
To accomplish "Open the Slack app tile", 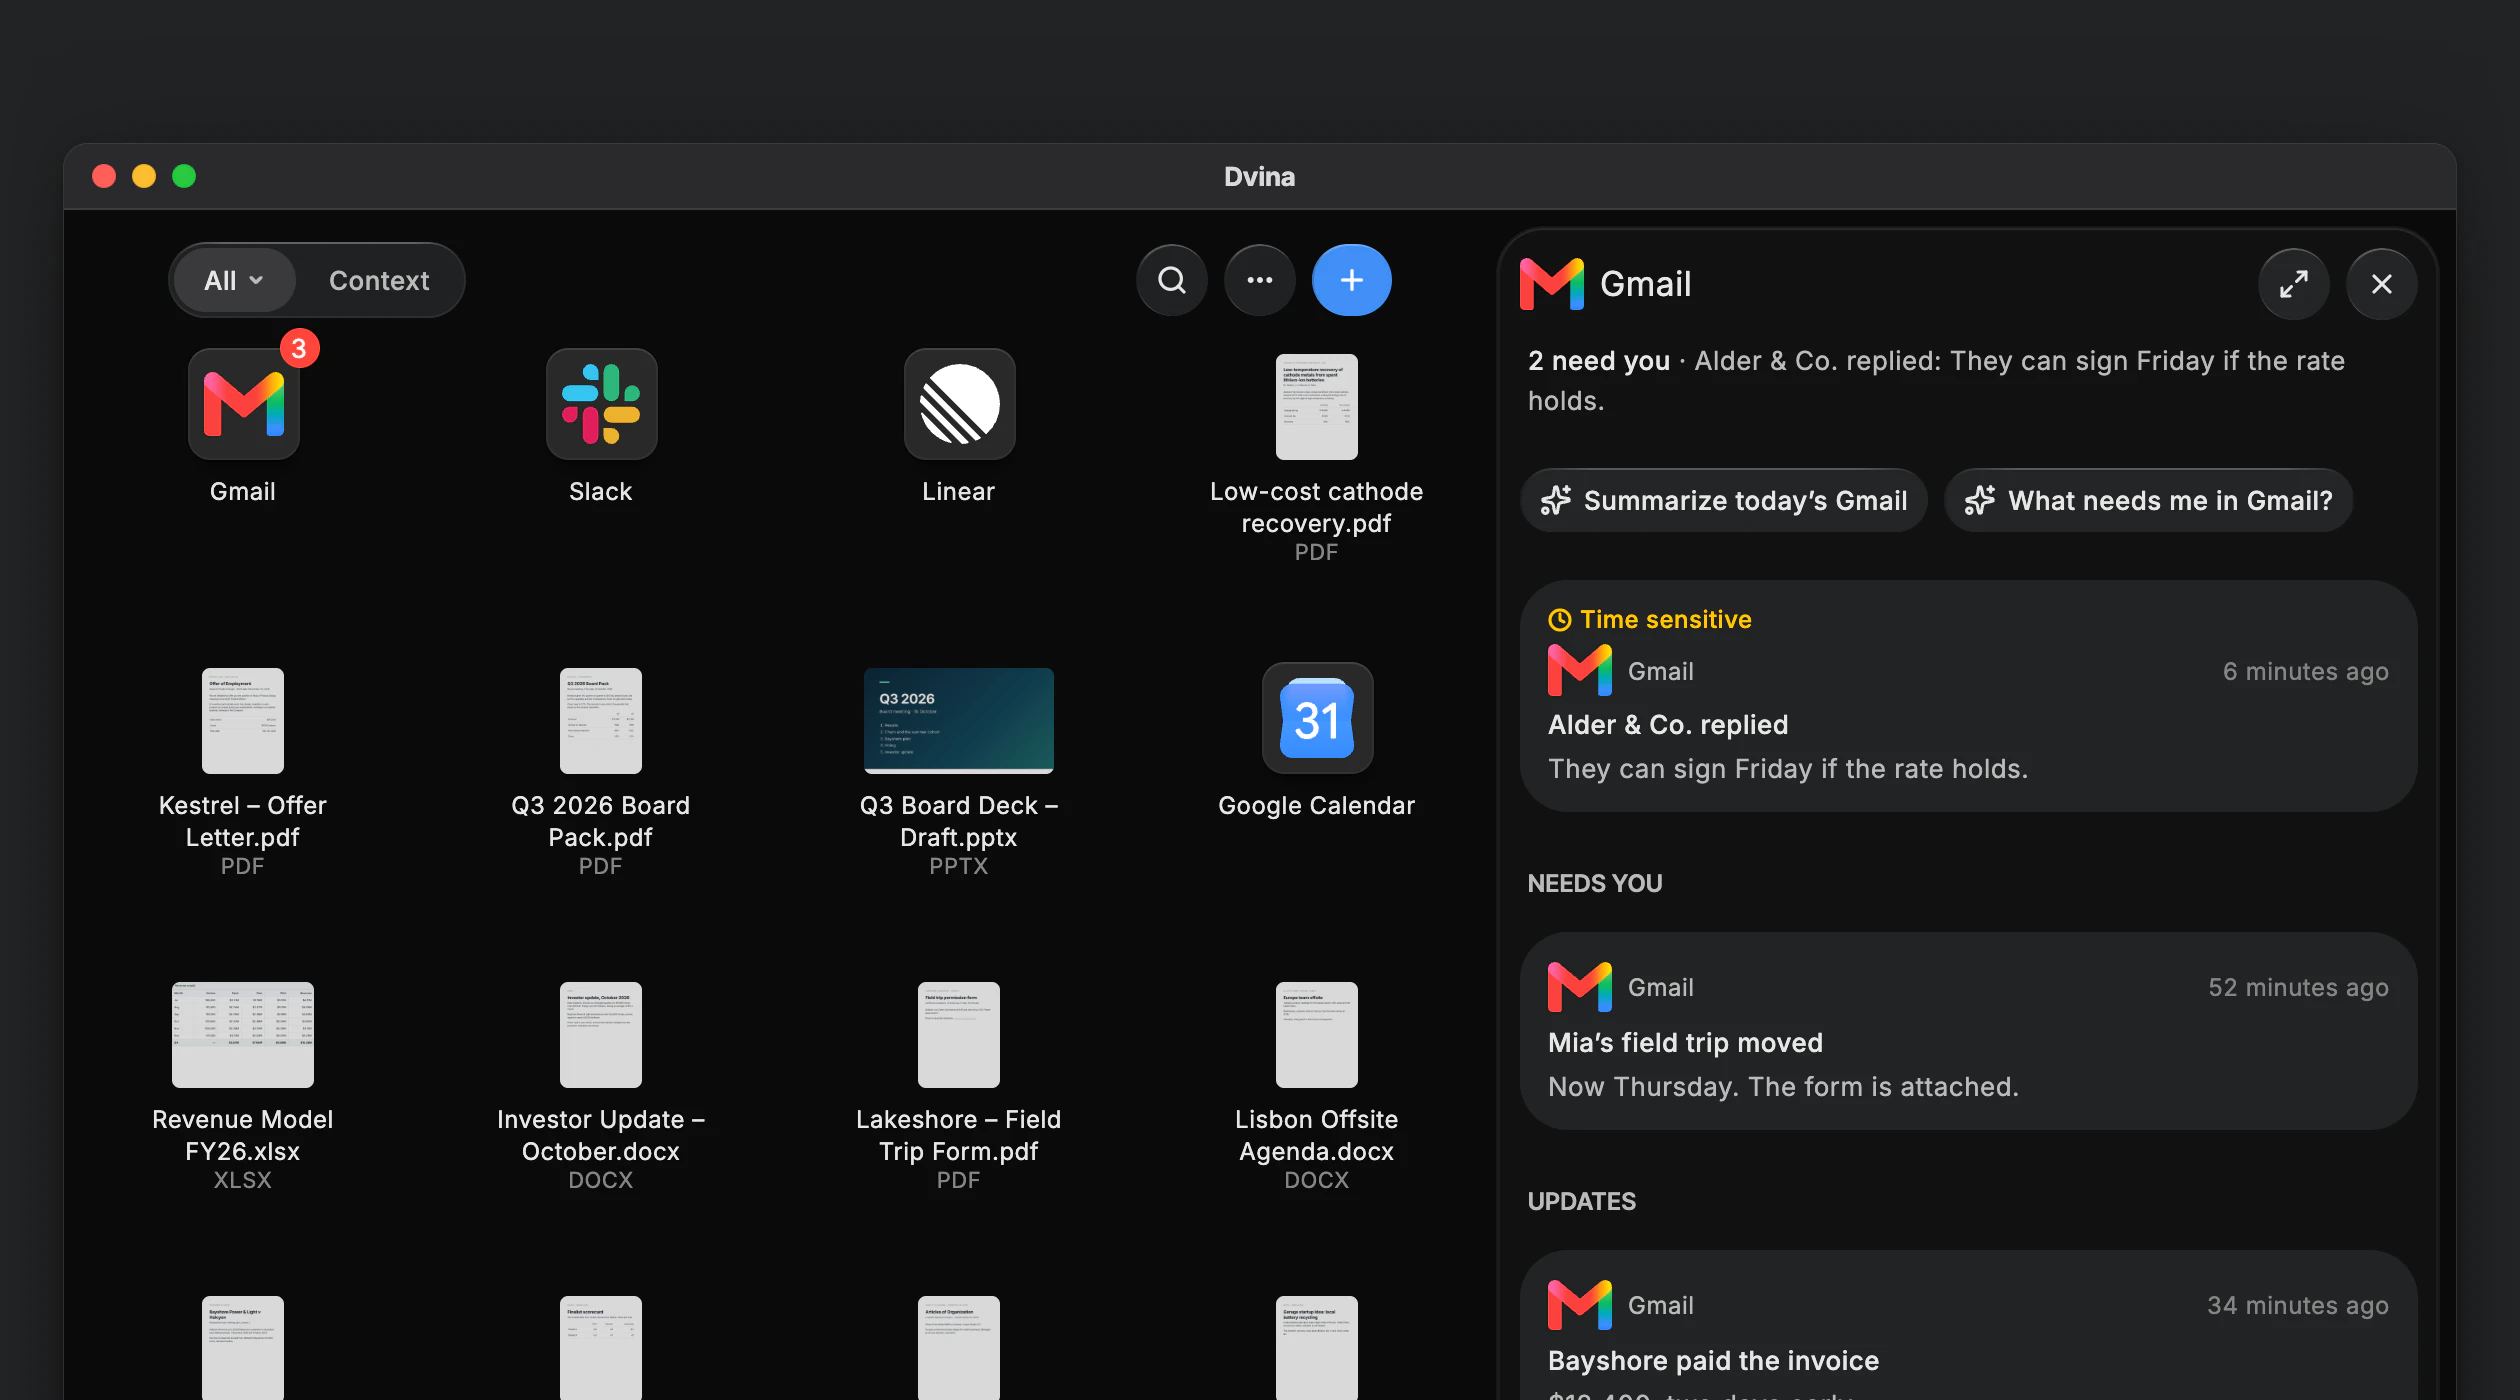I will click(601, 404).
